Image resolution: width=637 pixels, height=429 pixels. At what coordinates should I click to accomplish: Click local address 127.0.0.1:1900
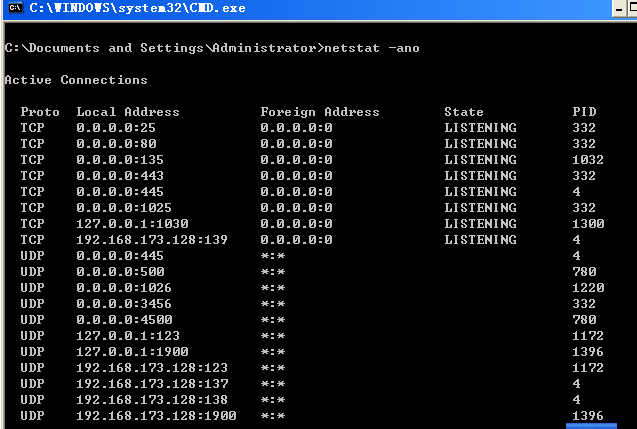tap(132, 351)
